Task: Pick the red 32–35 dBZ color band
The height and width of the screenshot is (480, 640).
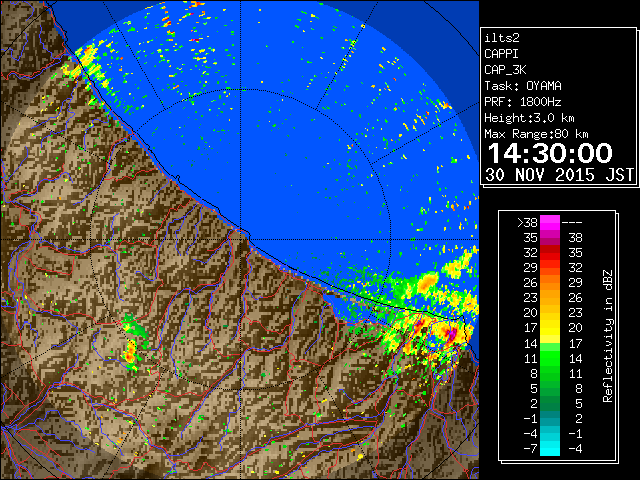Action: pos(550,253)
